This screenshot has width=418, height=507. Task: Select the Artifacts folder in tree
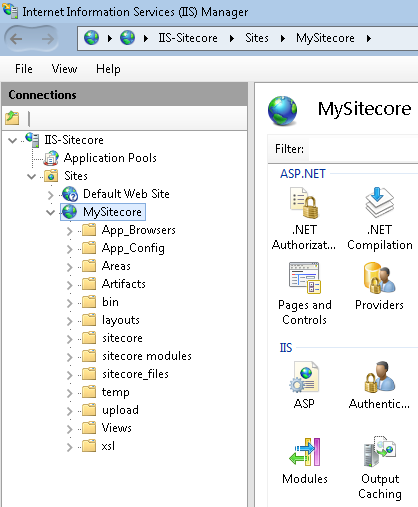(x=124, y=284)
